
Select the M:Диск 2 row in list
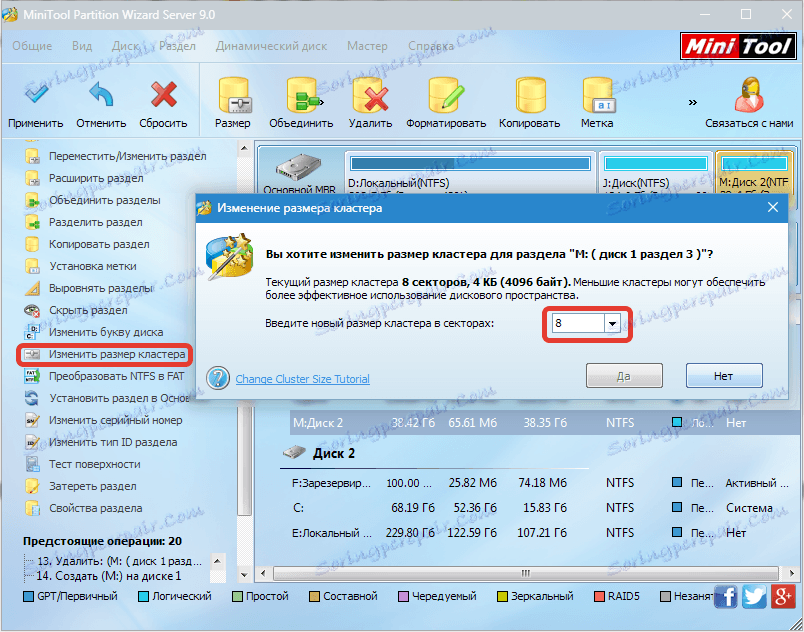pos(544,423)
